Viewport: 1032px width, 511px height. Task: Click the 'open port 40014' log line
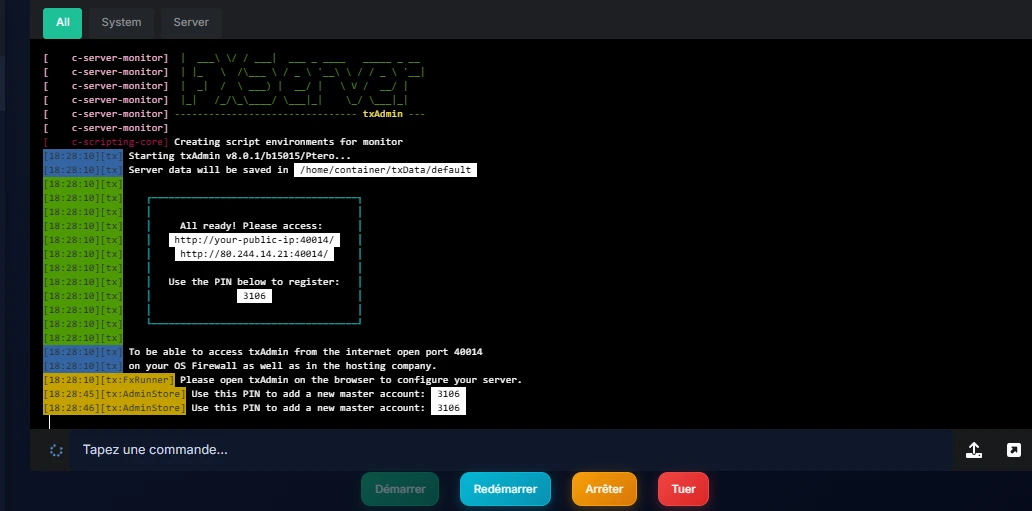305,352
